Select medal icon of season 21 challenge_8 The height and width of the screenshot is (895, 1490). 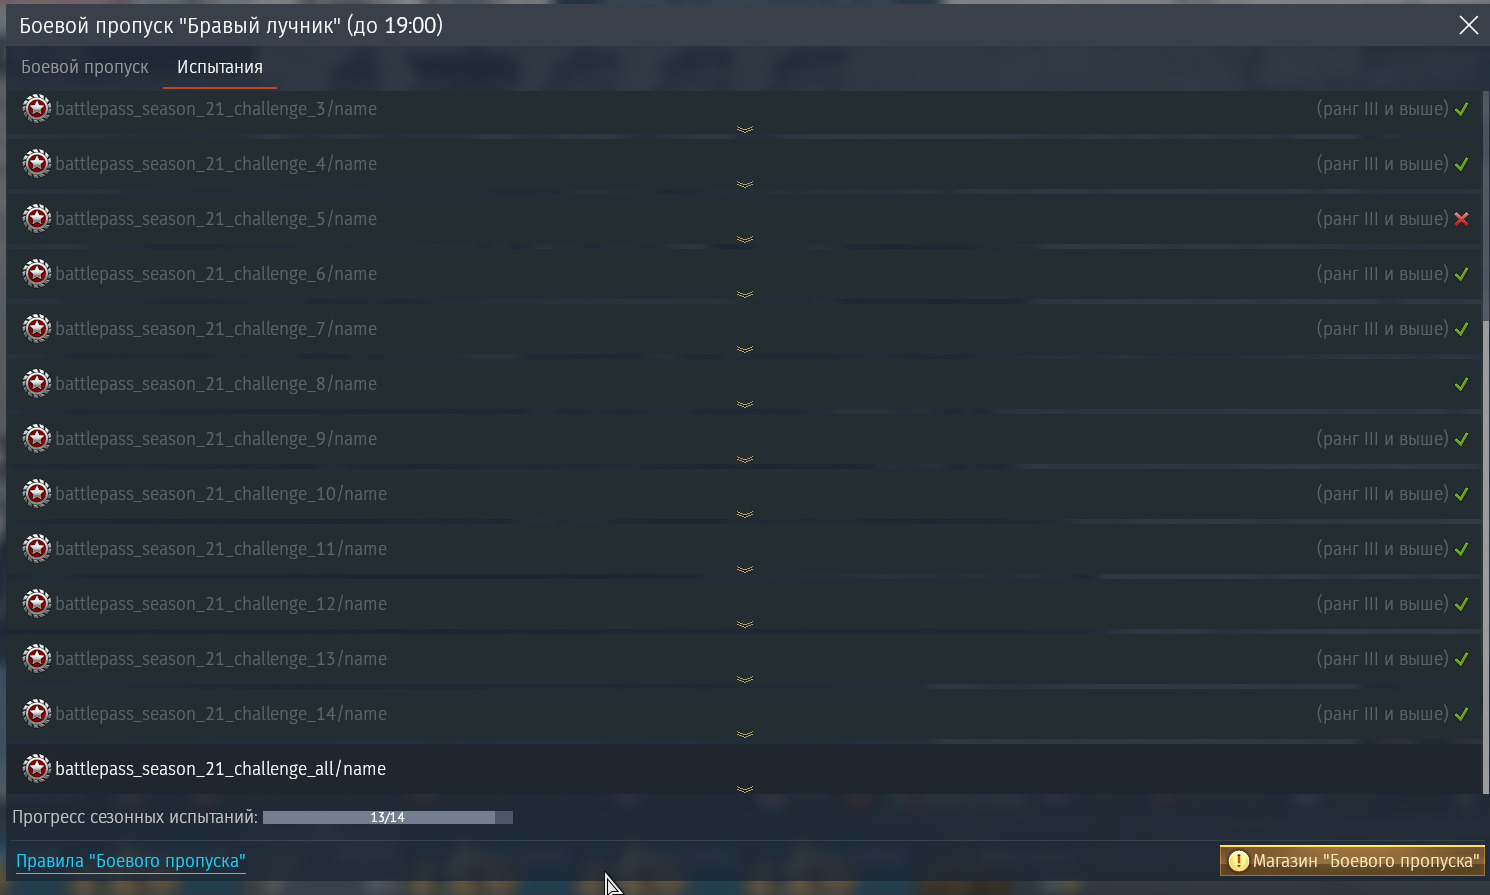[x=37, y=383]
